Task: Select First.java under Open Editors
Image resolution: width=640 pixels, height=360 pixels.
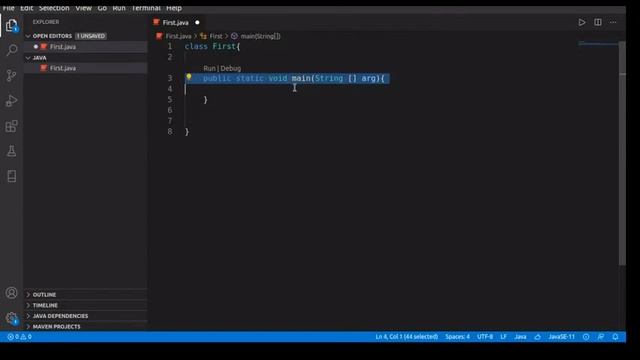Action: tap(86, 47)
